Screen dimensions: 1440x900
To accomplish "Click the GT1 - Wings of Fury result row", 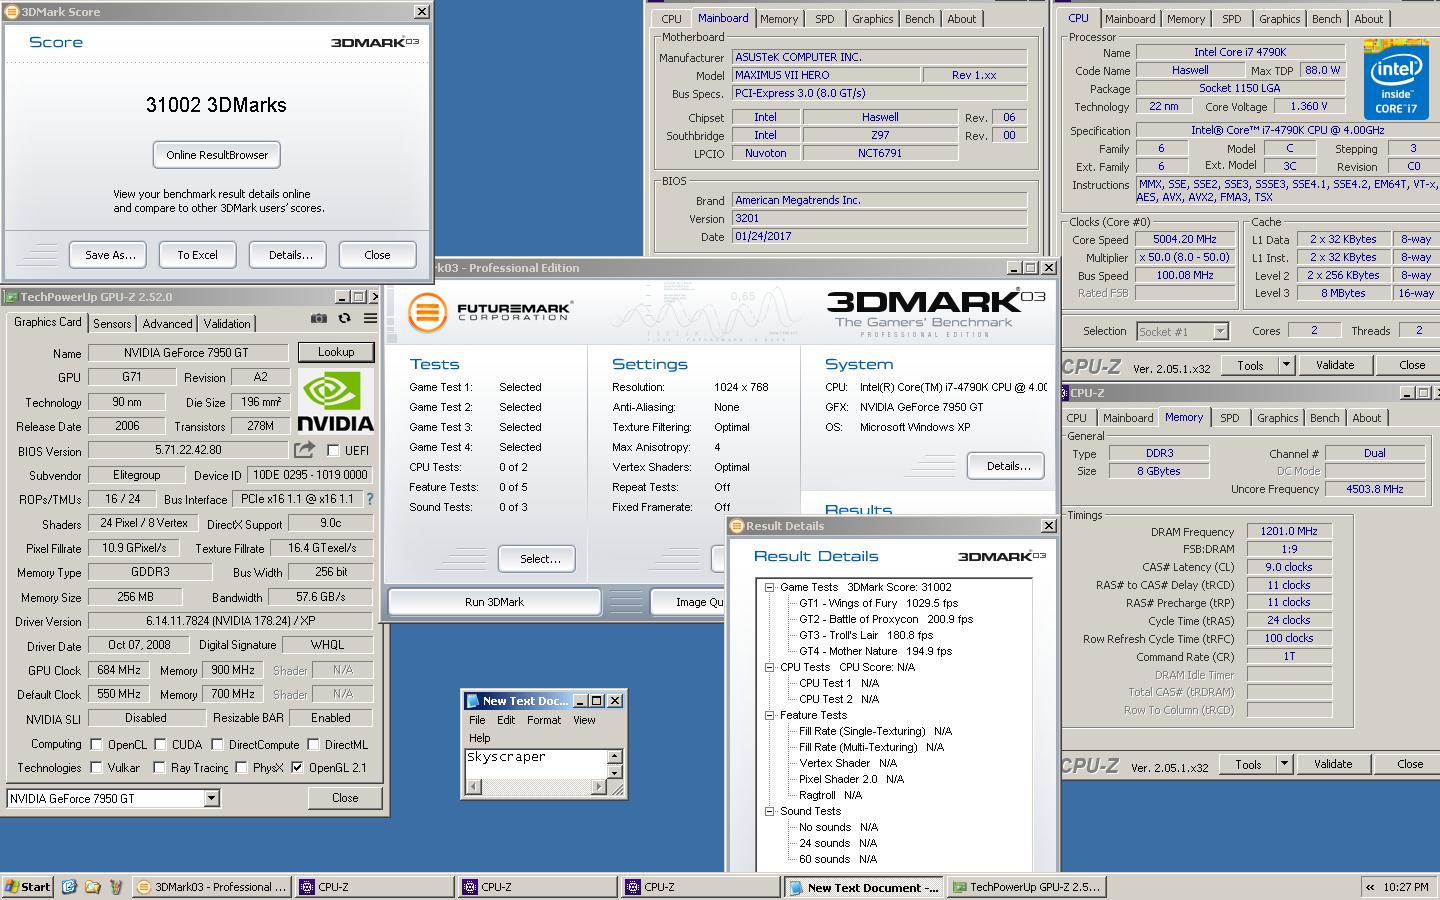I will point(878,603).
